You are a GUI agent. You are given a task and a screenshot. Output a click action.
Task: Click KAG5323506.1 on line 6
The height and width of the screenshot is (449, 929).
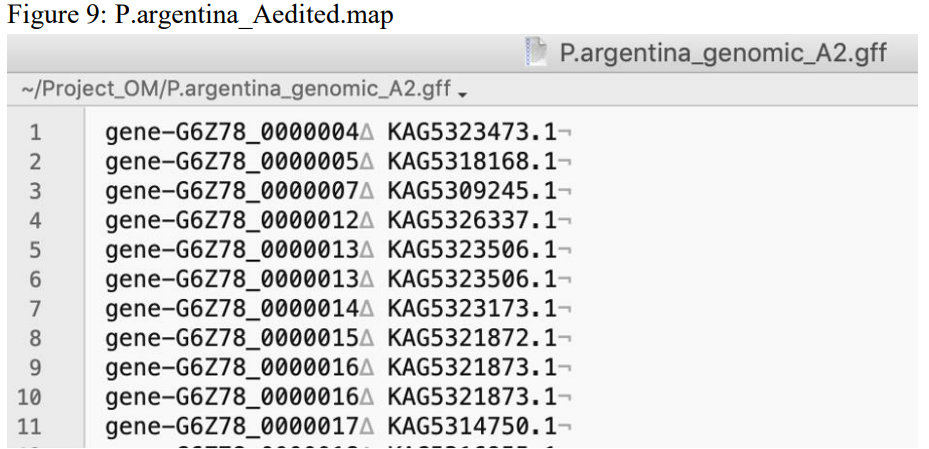tap(472, 279)
